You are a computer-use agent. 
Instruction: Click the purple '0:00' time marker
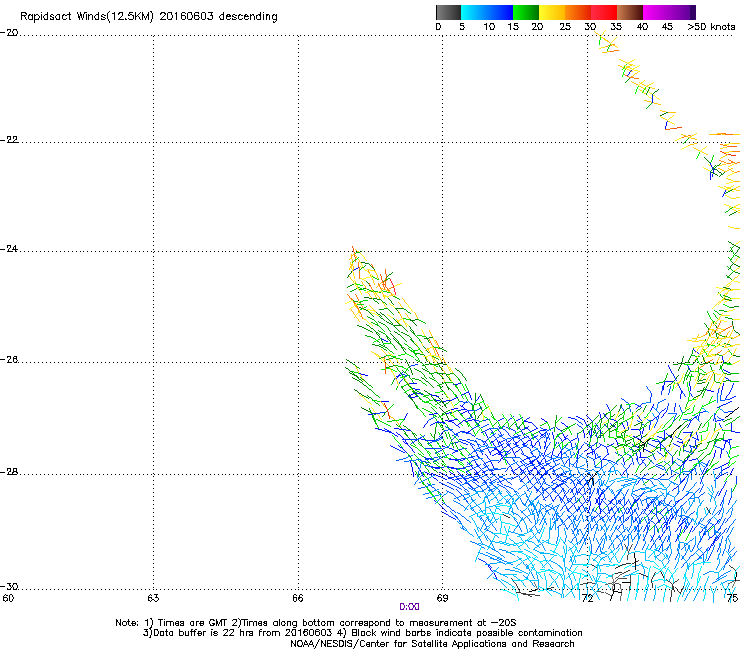(409, 607)
